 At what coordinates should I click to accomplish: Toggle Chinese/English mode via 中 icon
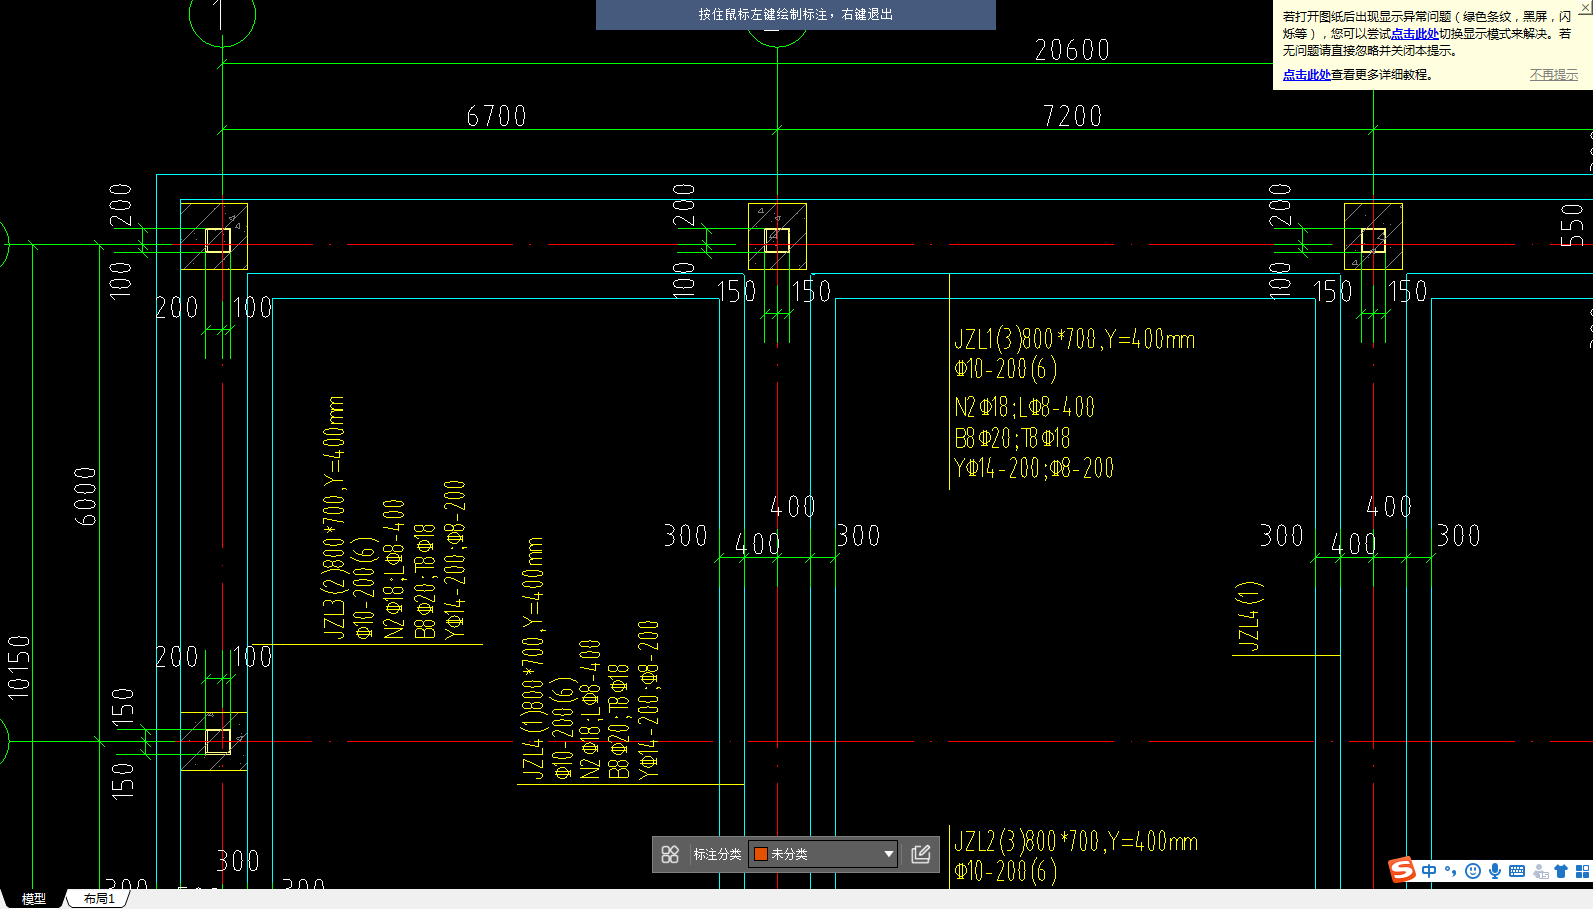coord(1429,871)
